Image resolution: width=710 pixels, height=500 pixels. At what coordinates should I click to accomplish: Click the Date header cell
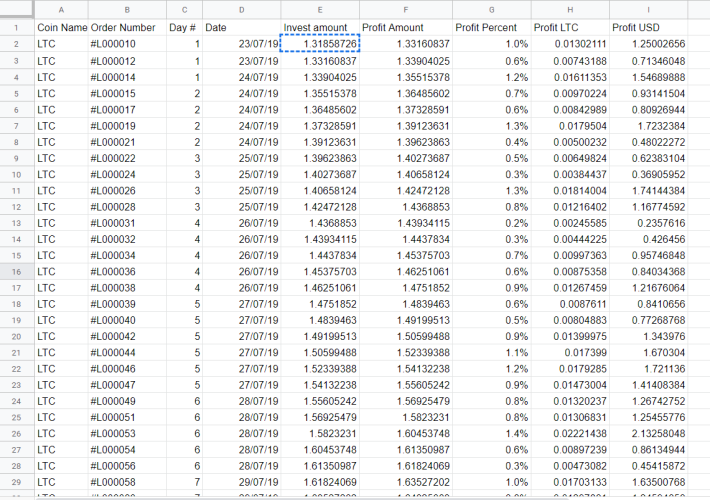pos(241,28)
